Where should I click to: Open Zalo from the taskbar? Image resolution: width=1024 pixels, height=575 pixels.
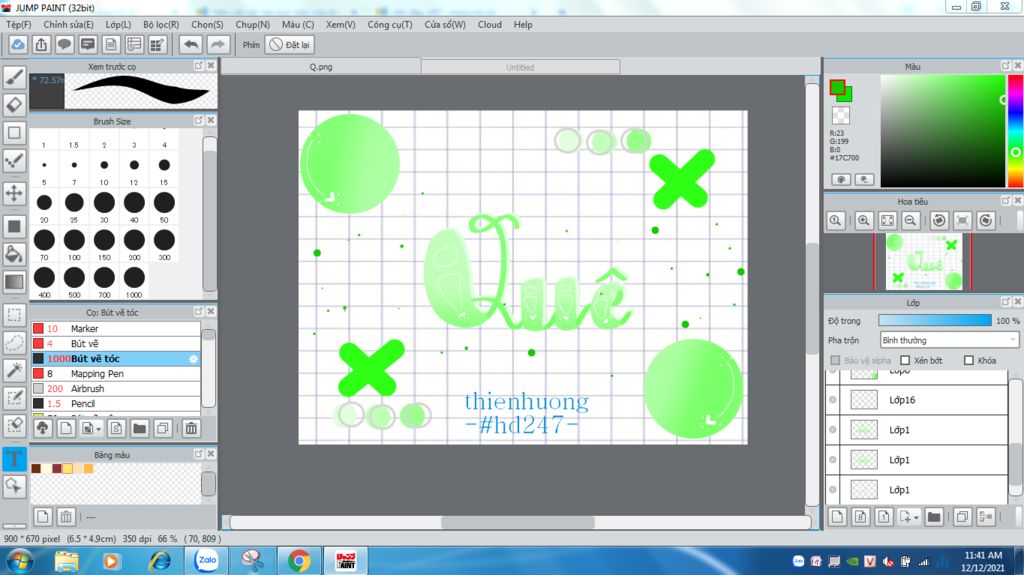pos(207,561)
